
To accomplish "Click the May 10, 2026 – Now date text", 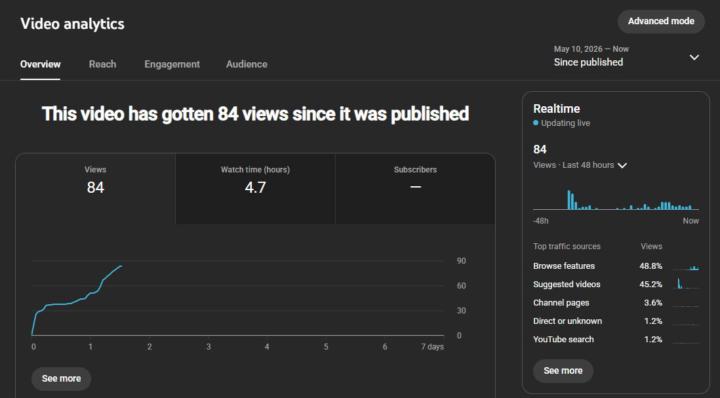I will coord(591,49).
